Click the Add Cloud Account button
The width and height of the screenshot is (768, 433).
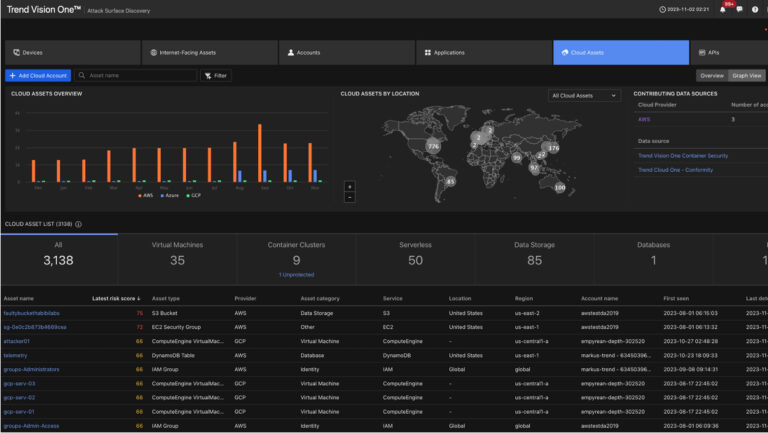coord(38,75)
